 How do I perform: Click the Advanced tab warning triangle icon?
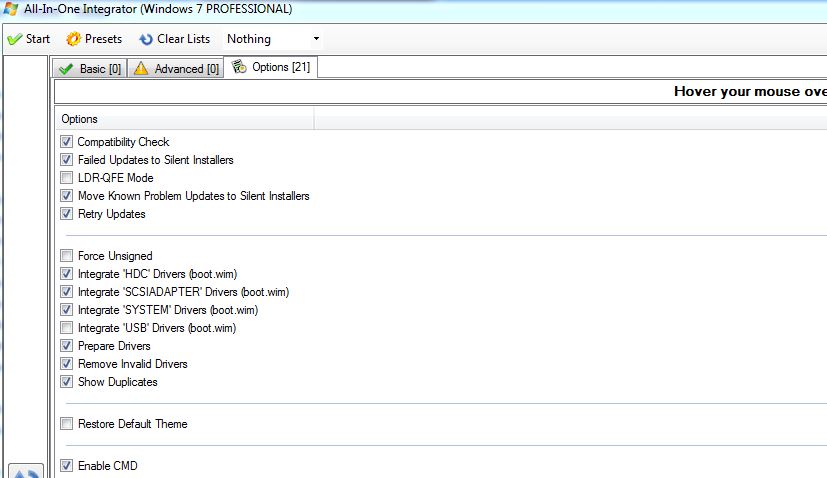pos(141,69)
